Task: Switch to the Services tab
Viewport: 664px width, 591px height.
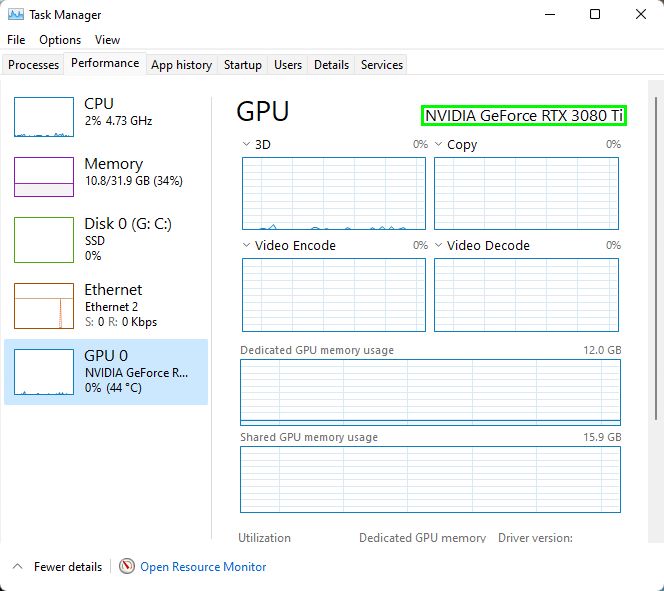Action: pyautogui.click(x=382, y=65)
